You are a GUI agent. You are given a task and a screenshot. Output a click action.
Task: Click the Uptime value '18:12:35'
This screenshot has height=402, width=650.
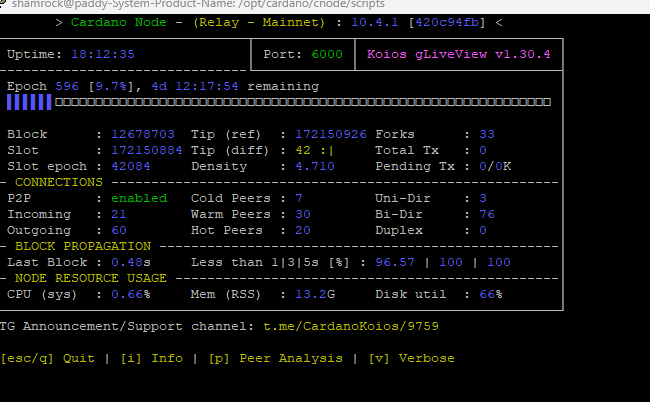pyautogui.click(x=103, y=54)
